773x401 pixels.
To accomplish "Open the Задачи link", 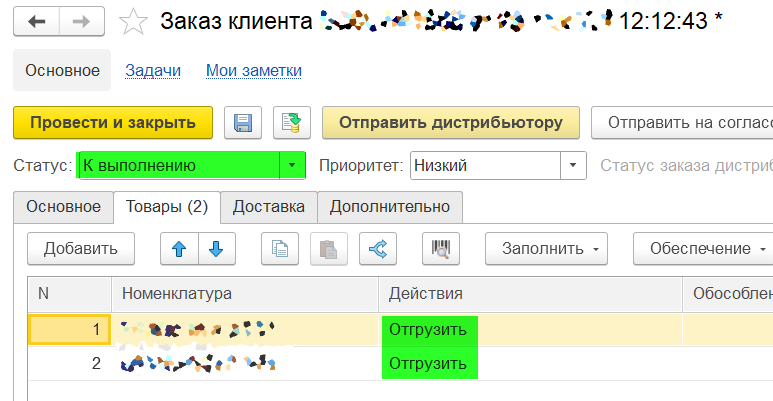I will [x=153, y=71].
